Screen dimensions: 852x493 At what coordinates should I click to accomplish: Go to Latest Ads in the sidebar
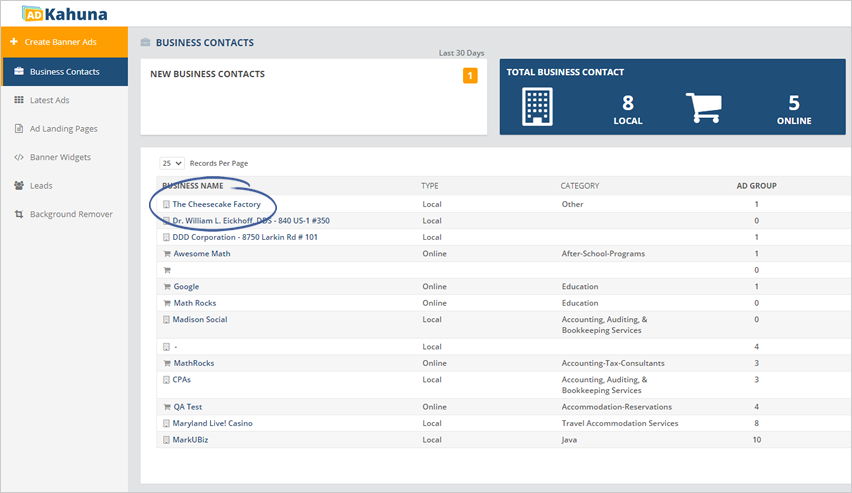point(49,100)
